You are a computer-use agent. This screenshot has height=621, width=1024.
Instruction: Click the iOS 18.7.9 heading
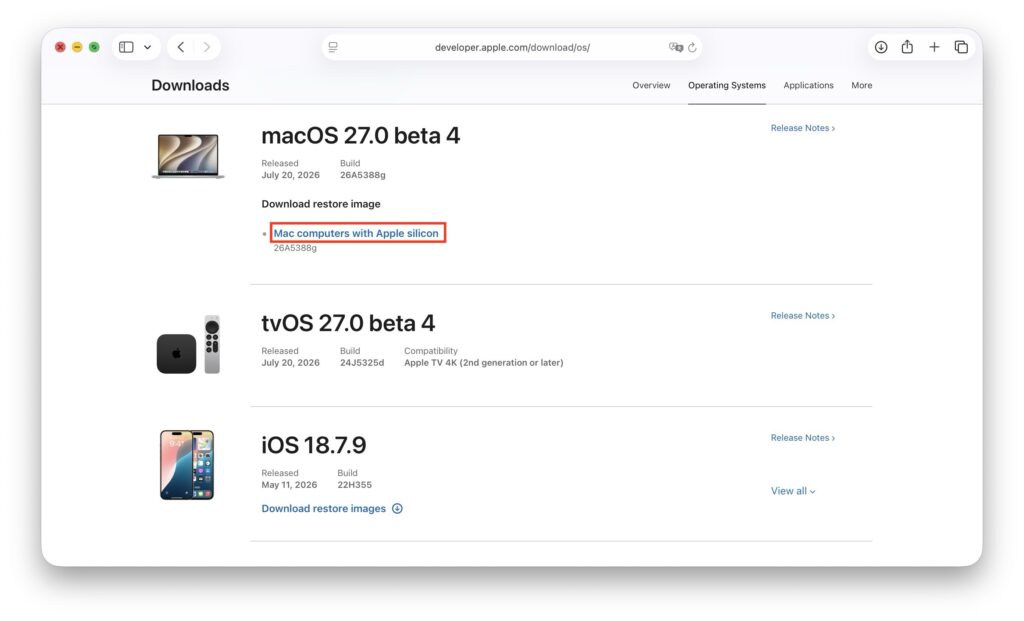(313, 445)
